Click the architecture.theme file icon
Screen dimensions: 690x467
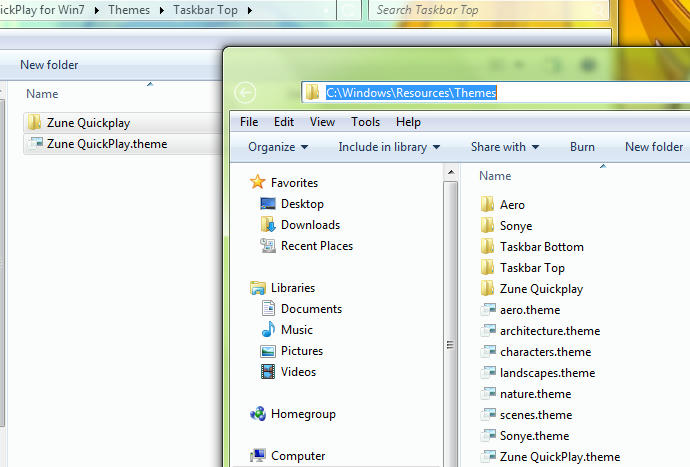(488, 331)
